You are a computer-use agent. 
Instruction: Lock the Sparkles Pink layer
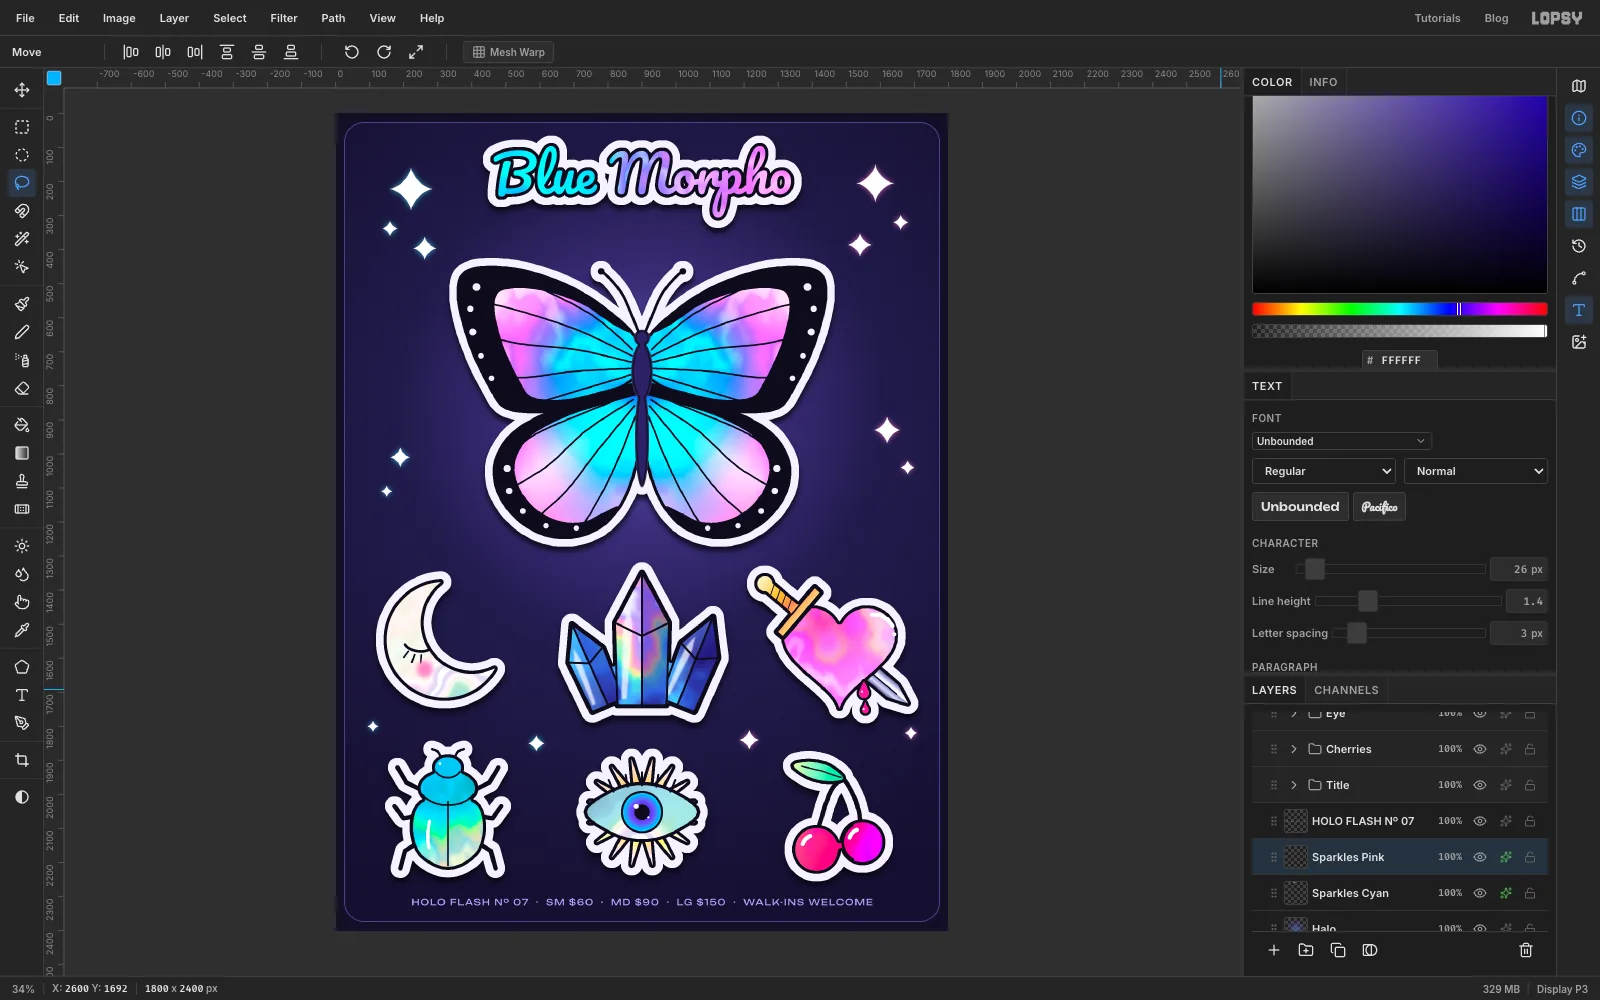[1530, 857]
